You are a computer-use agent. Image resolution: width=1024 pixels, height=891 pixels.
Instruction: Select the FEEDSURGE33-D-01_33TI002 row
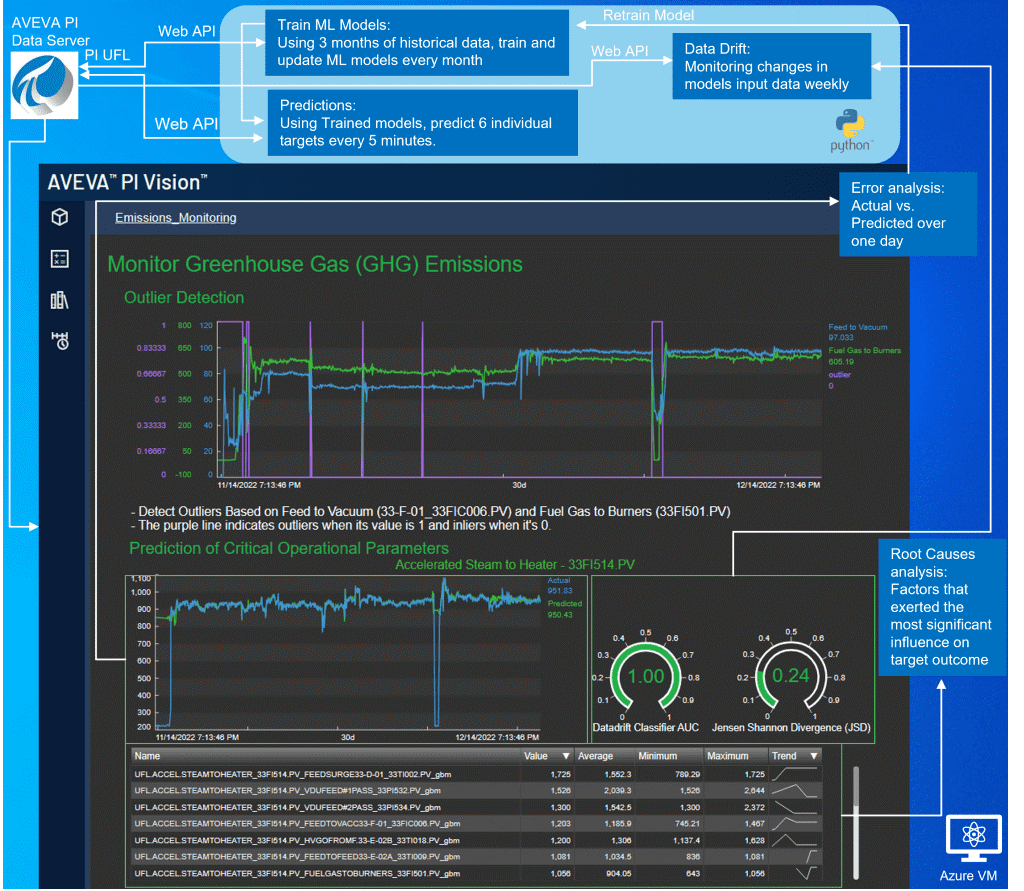(475, 774)
